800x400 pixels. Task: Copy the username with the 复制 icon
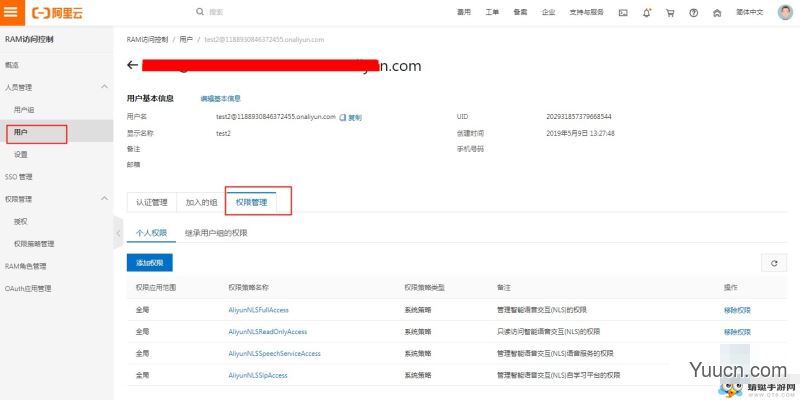coord(350,117)
